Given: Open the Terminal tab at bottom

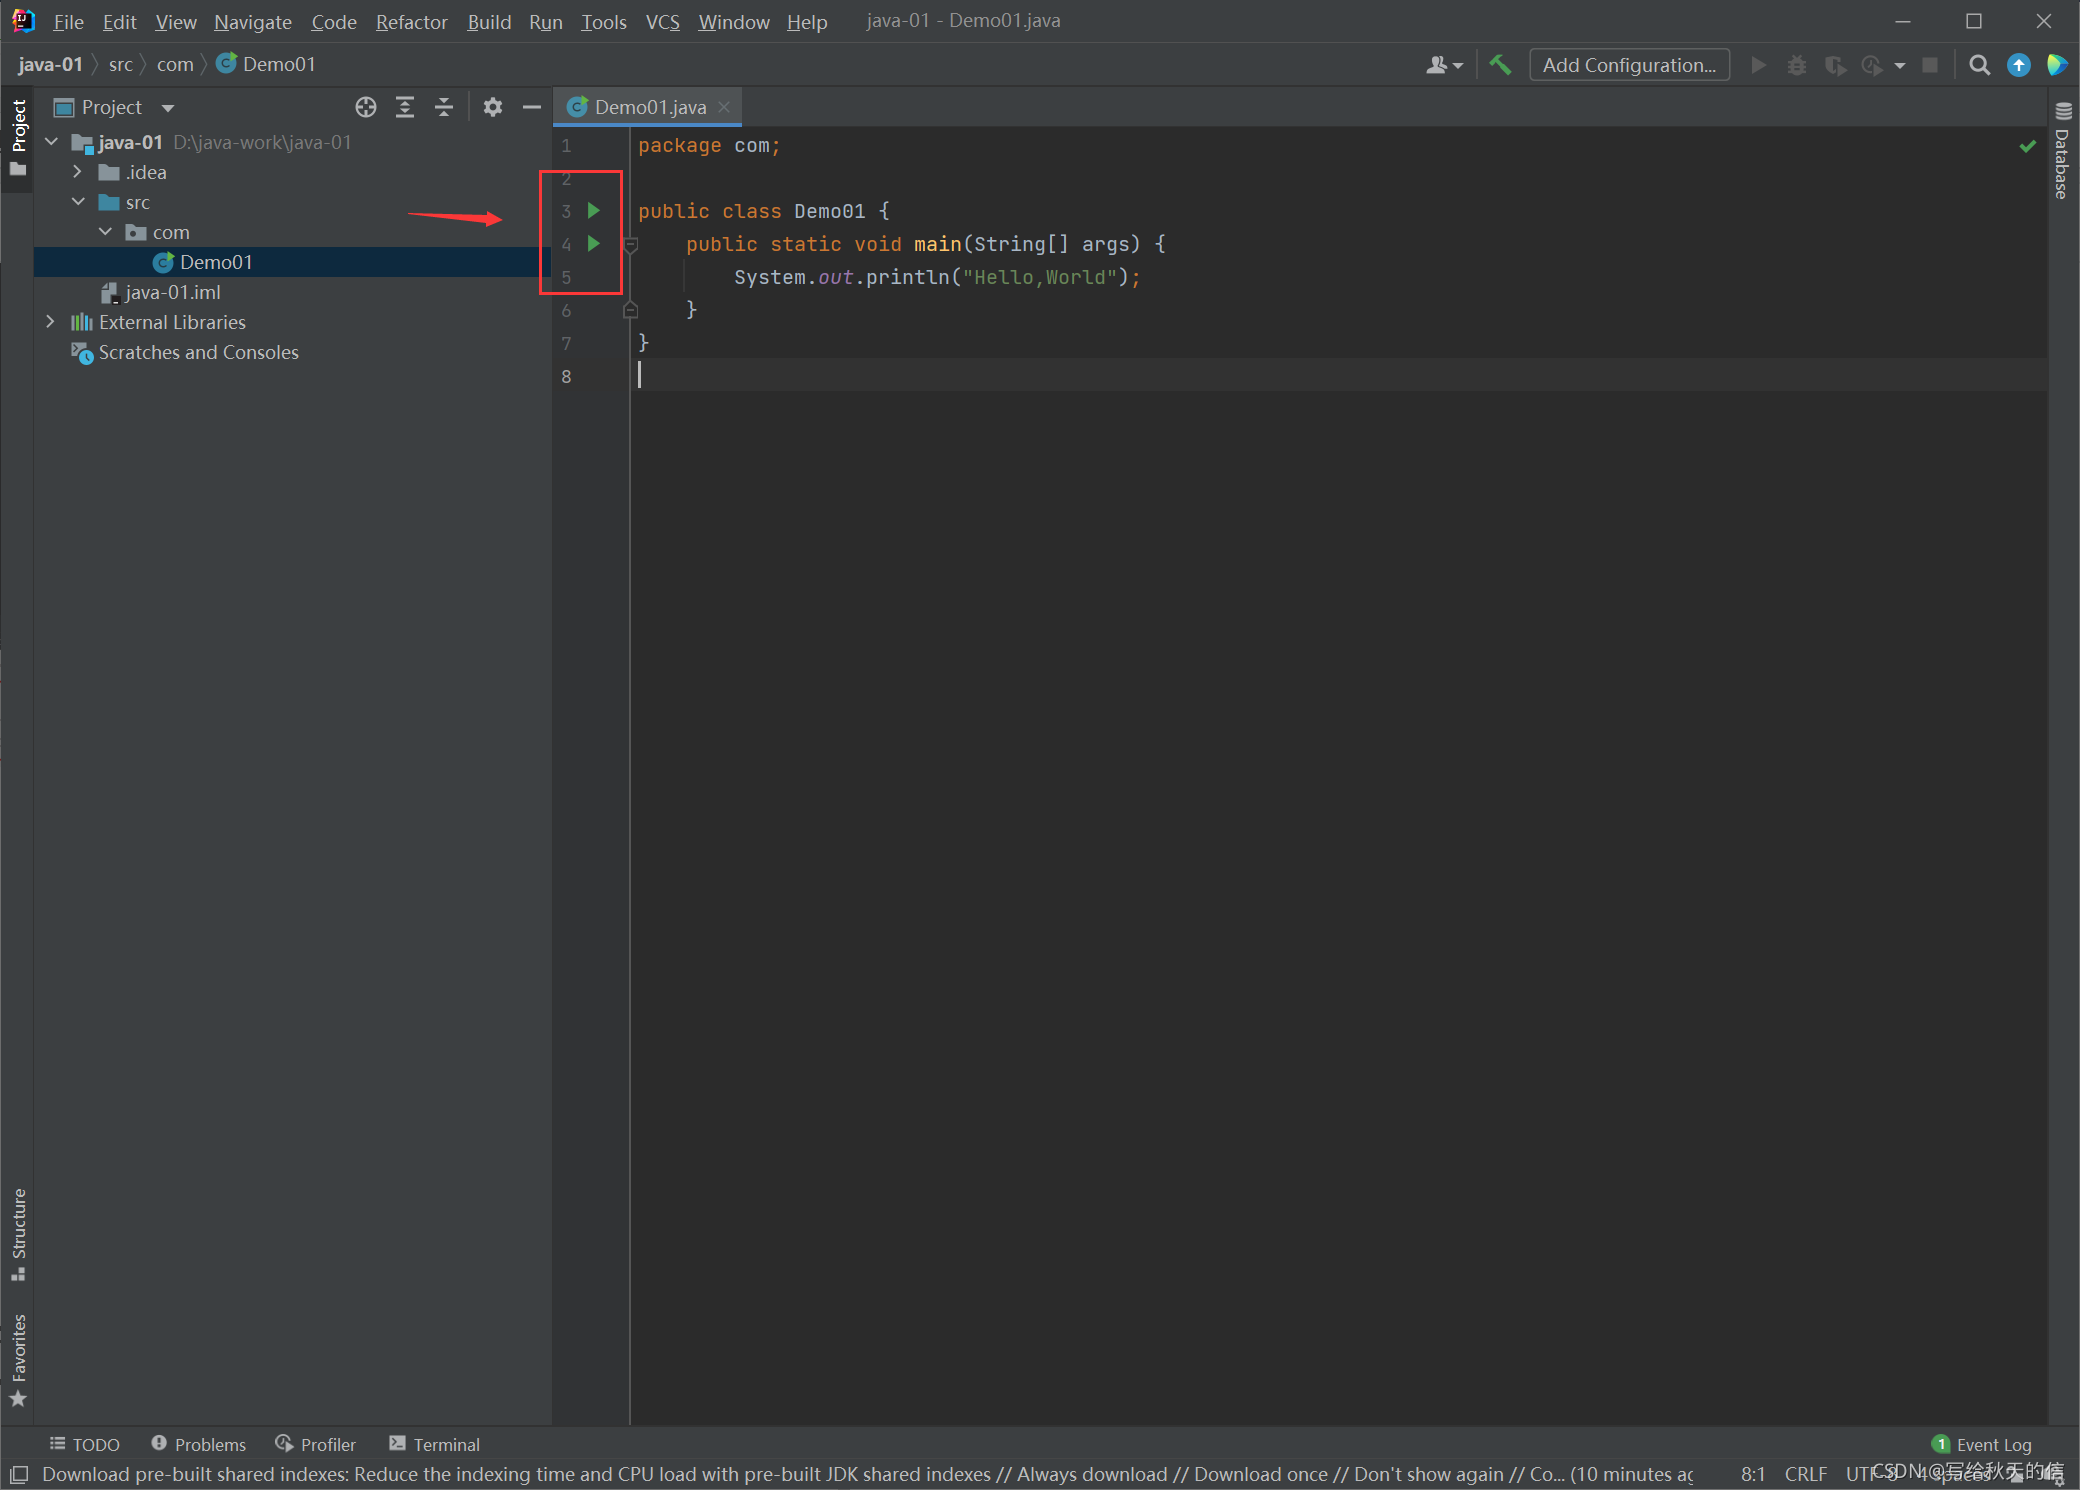Looking at the screenshot, I should [x=435, y=1444].
